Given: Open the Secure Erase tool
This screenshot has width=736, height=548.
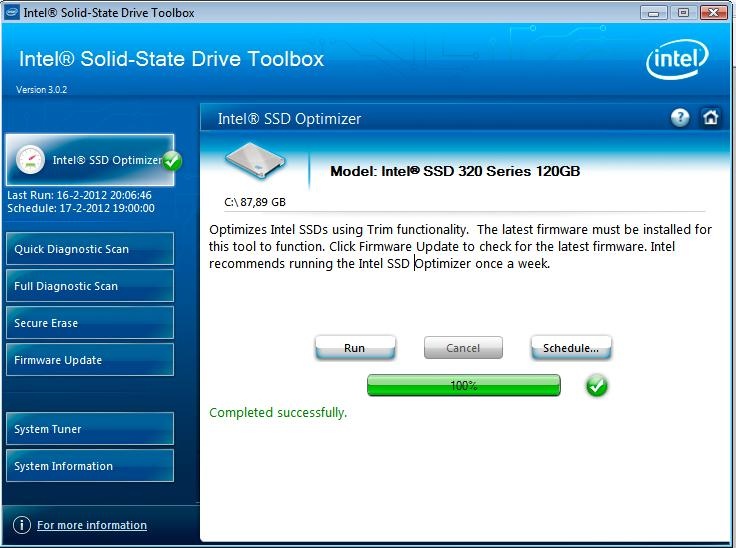Looking at the screenshot, I should click(90, 323).
